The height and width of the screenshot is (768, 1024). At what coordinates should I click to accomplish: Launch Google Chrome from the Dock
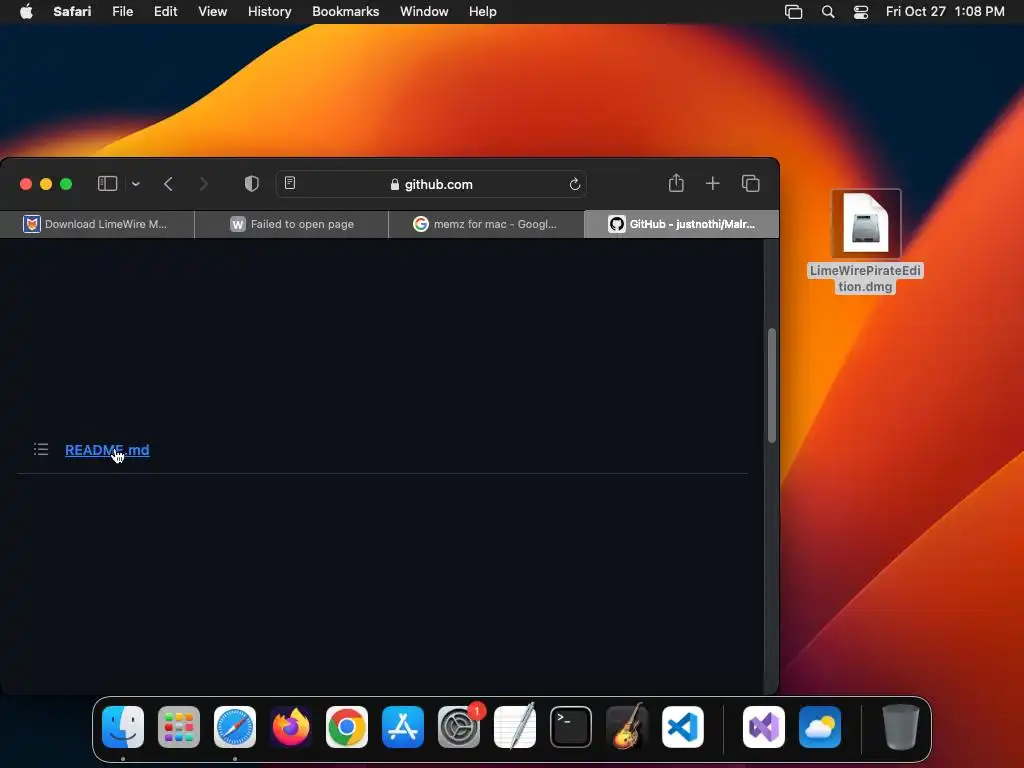[x=347, y=727]
